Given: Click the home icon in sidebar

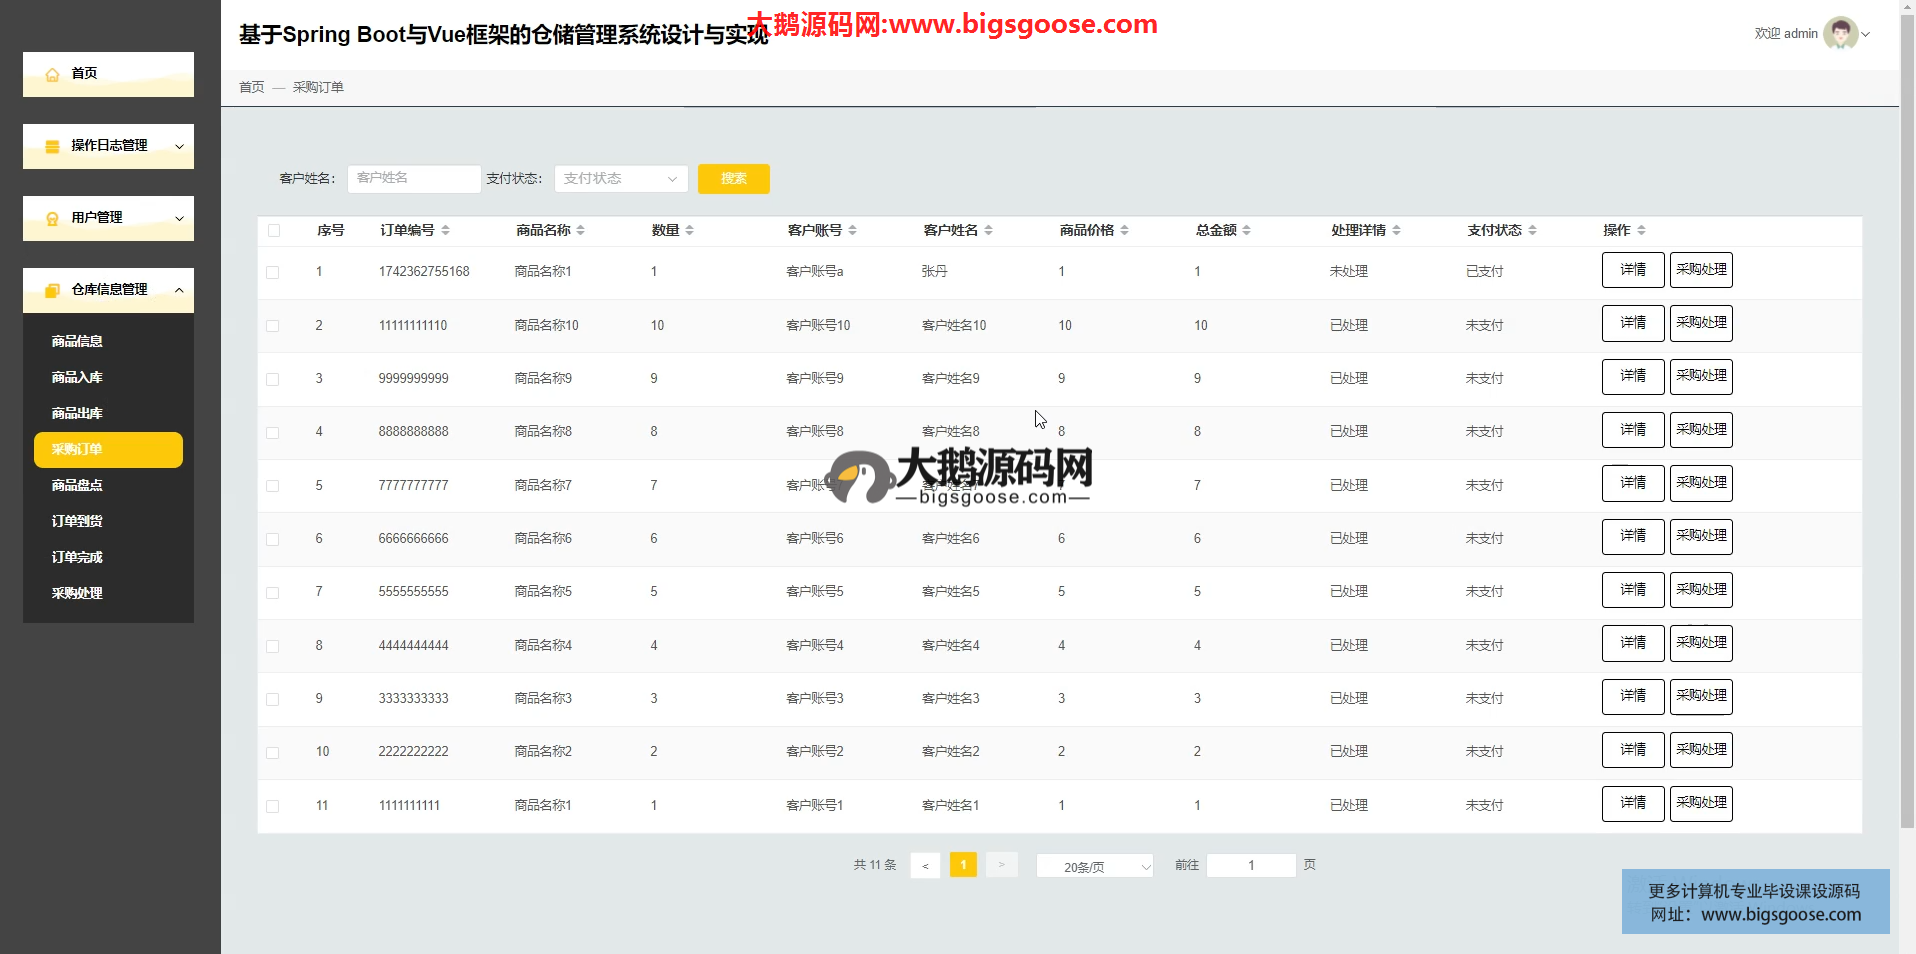Looking at the screenshot, I should [x=52, y=74].
